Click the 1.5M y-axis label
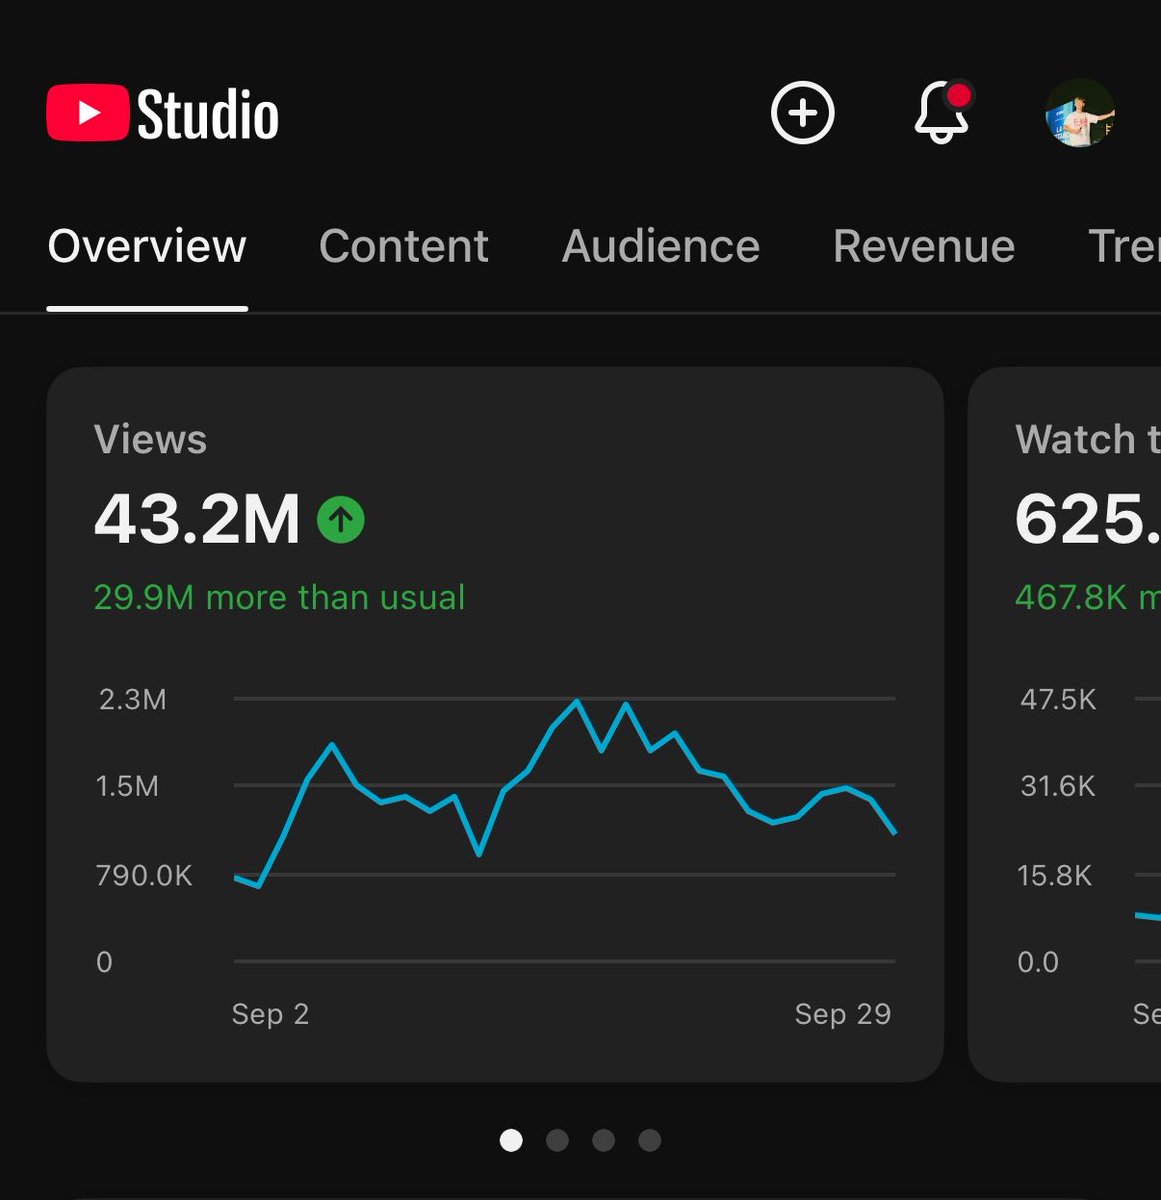This screenshot has width=1161, height=1200. (127, 786)
